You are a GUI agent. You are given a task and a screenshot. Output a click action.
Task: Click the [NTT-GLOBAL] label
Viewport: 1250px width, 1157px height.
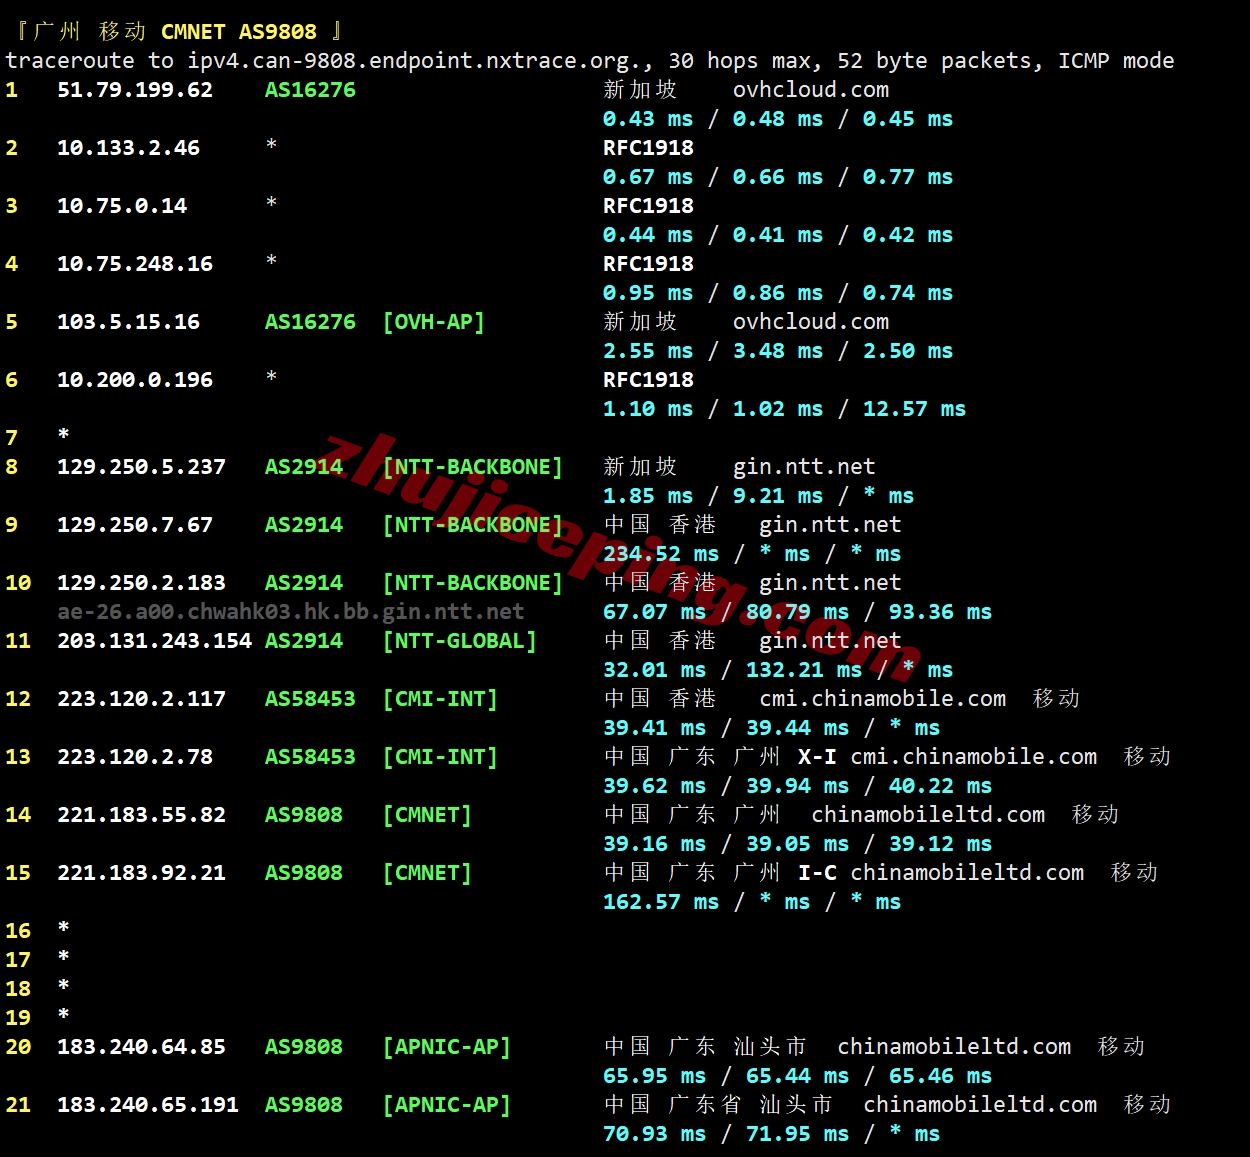460,641
